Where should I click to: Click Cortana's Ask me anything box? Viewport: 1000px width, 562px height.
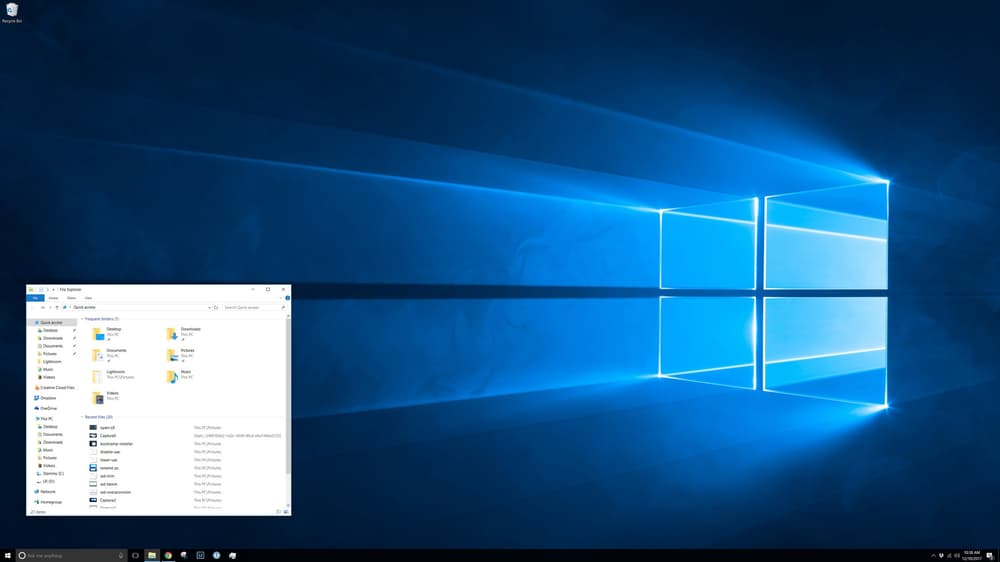click(x=70, y=556)
